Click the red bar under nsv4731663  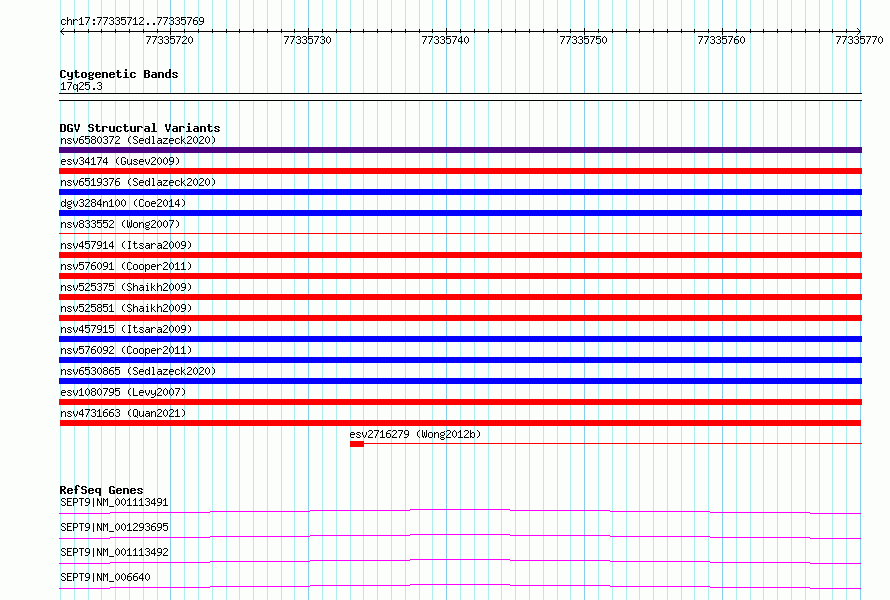coord(460,423)
